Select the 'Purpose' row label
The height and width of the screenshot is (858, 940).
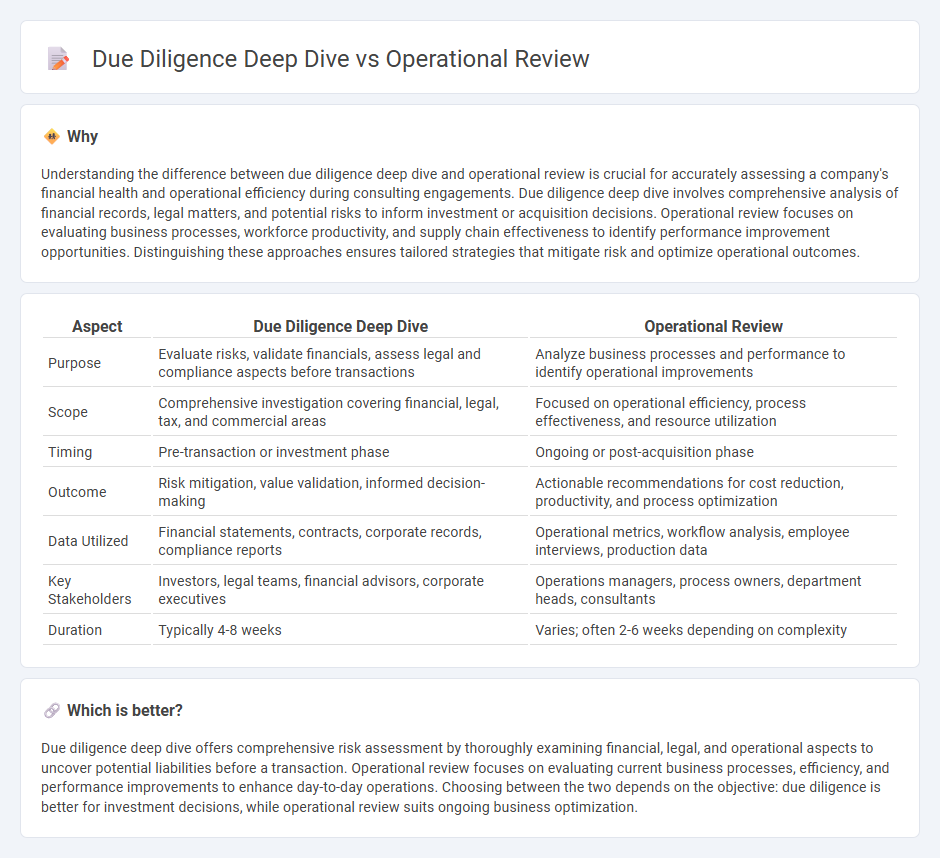pos(74,363)
